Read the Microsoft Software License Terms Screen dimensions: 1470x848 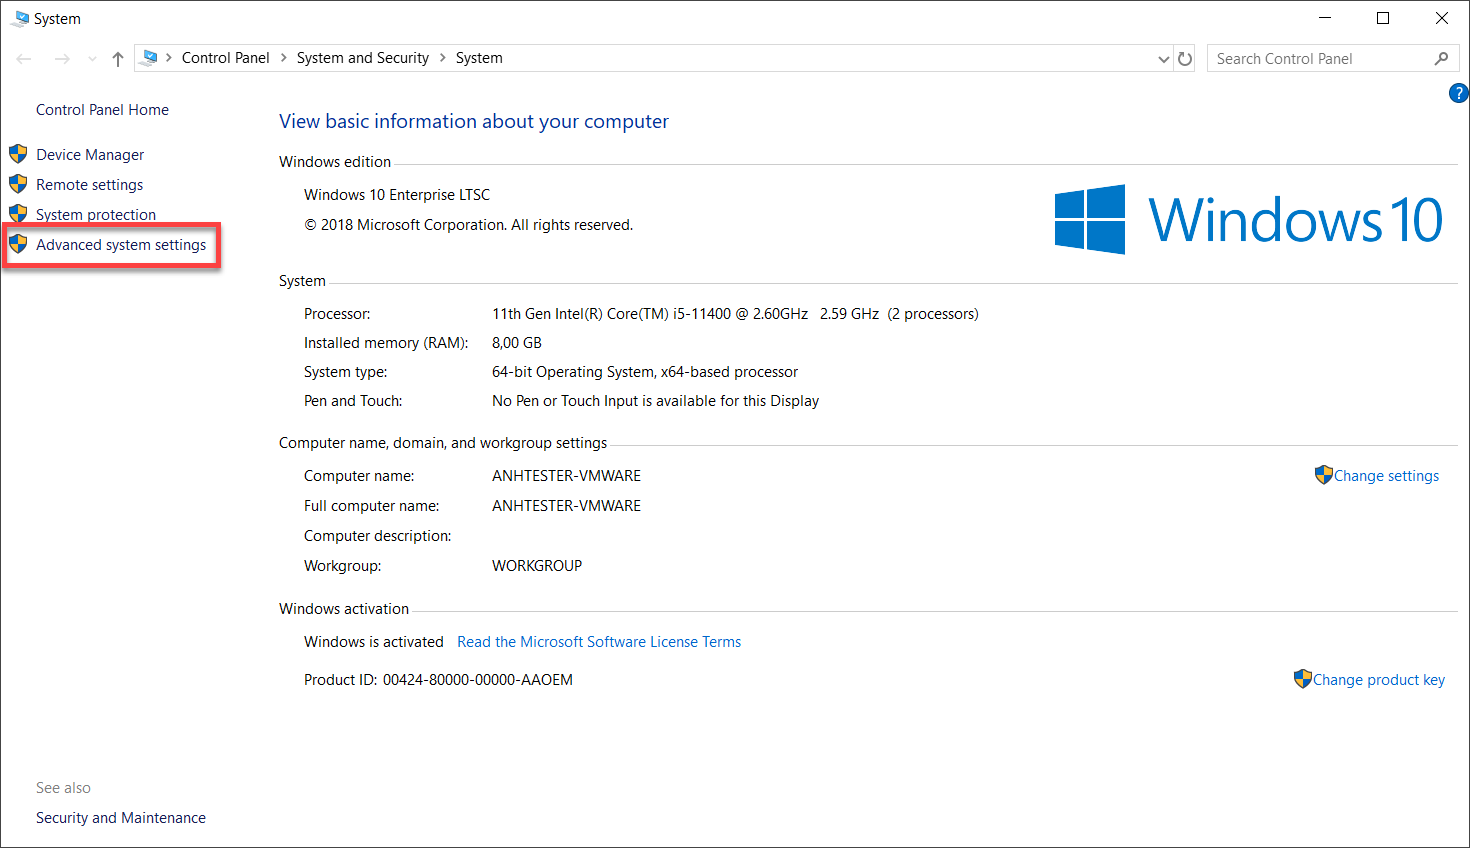[x=599, y=642]
